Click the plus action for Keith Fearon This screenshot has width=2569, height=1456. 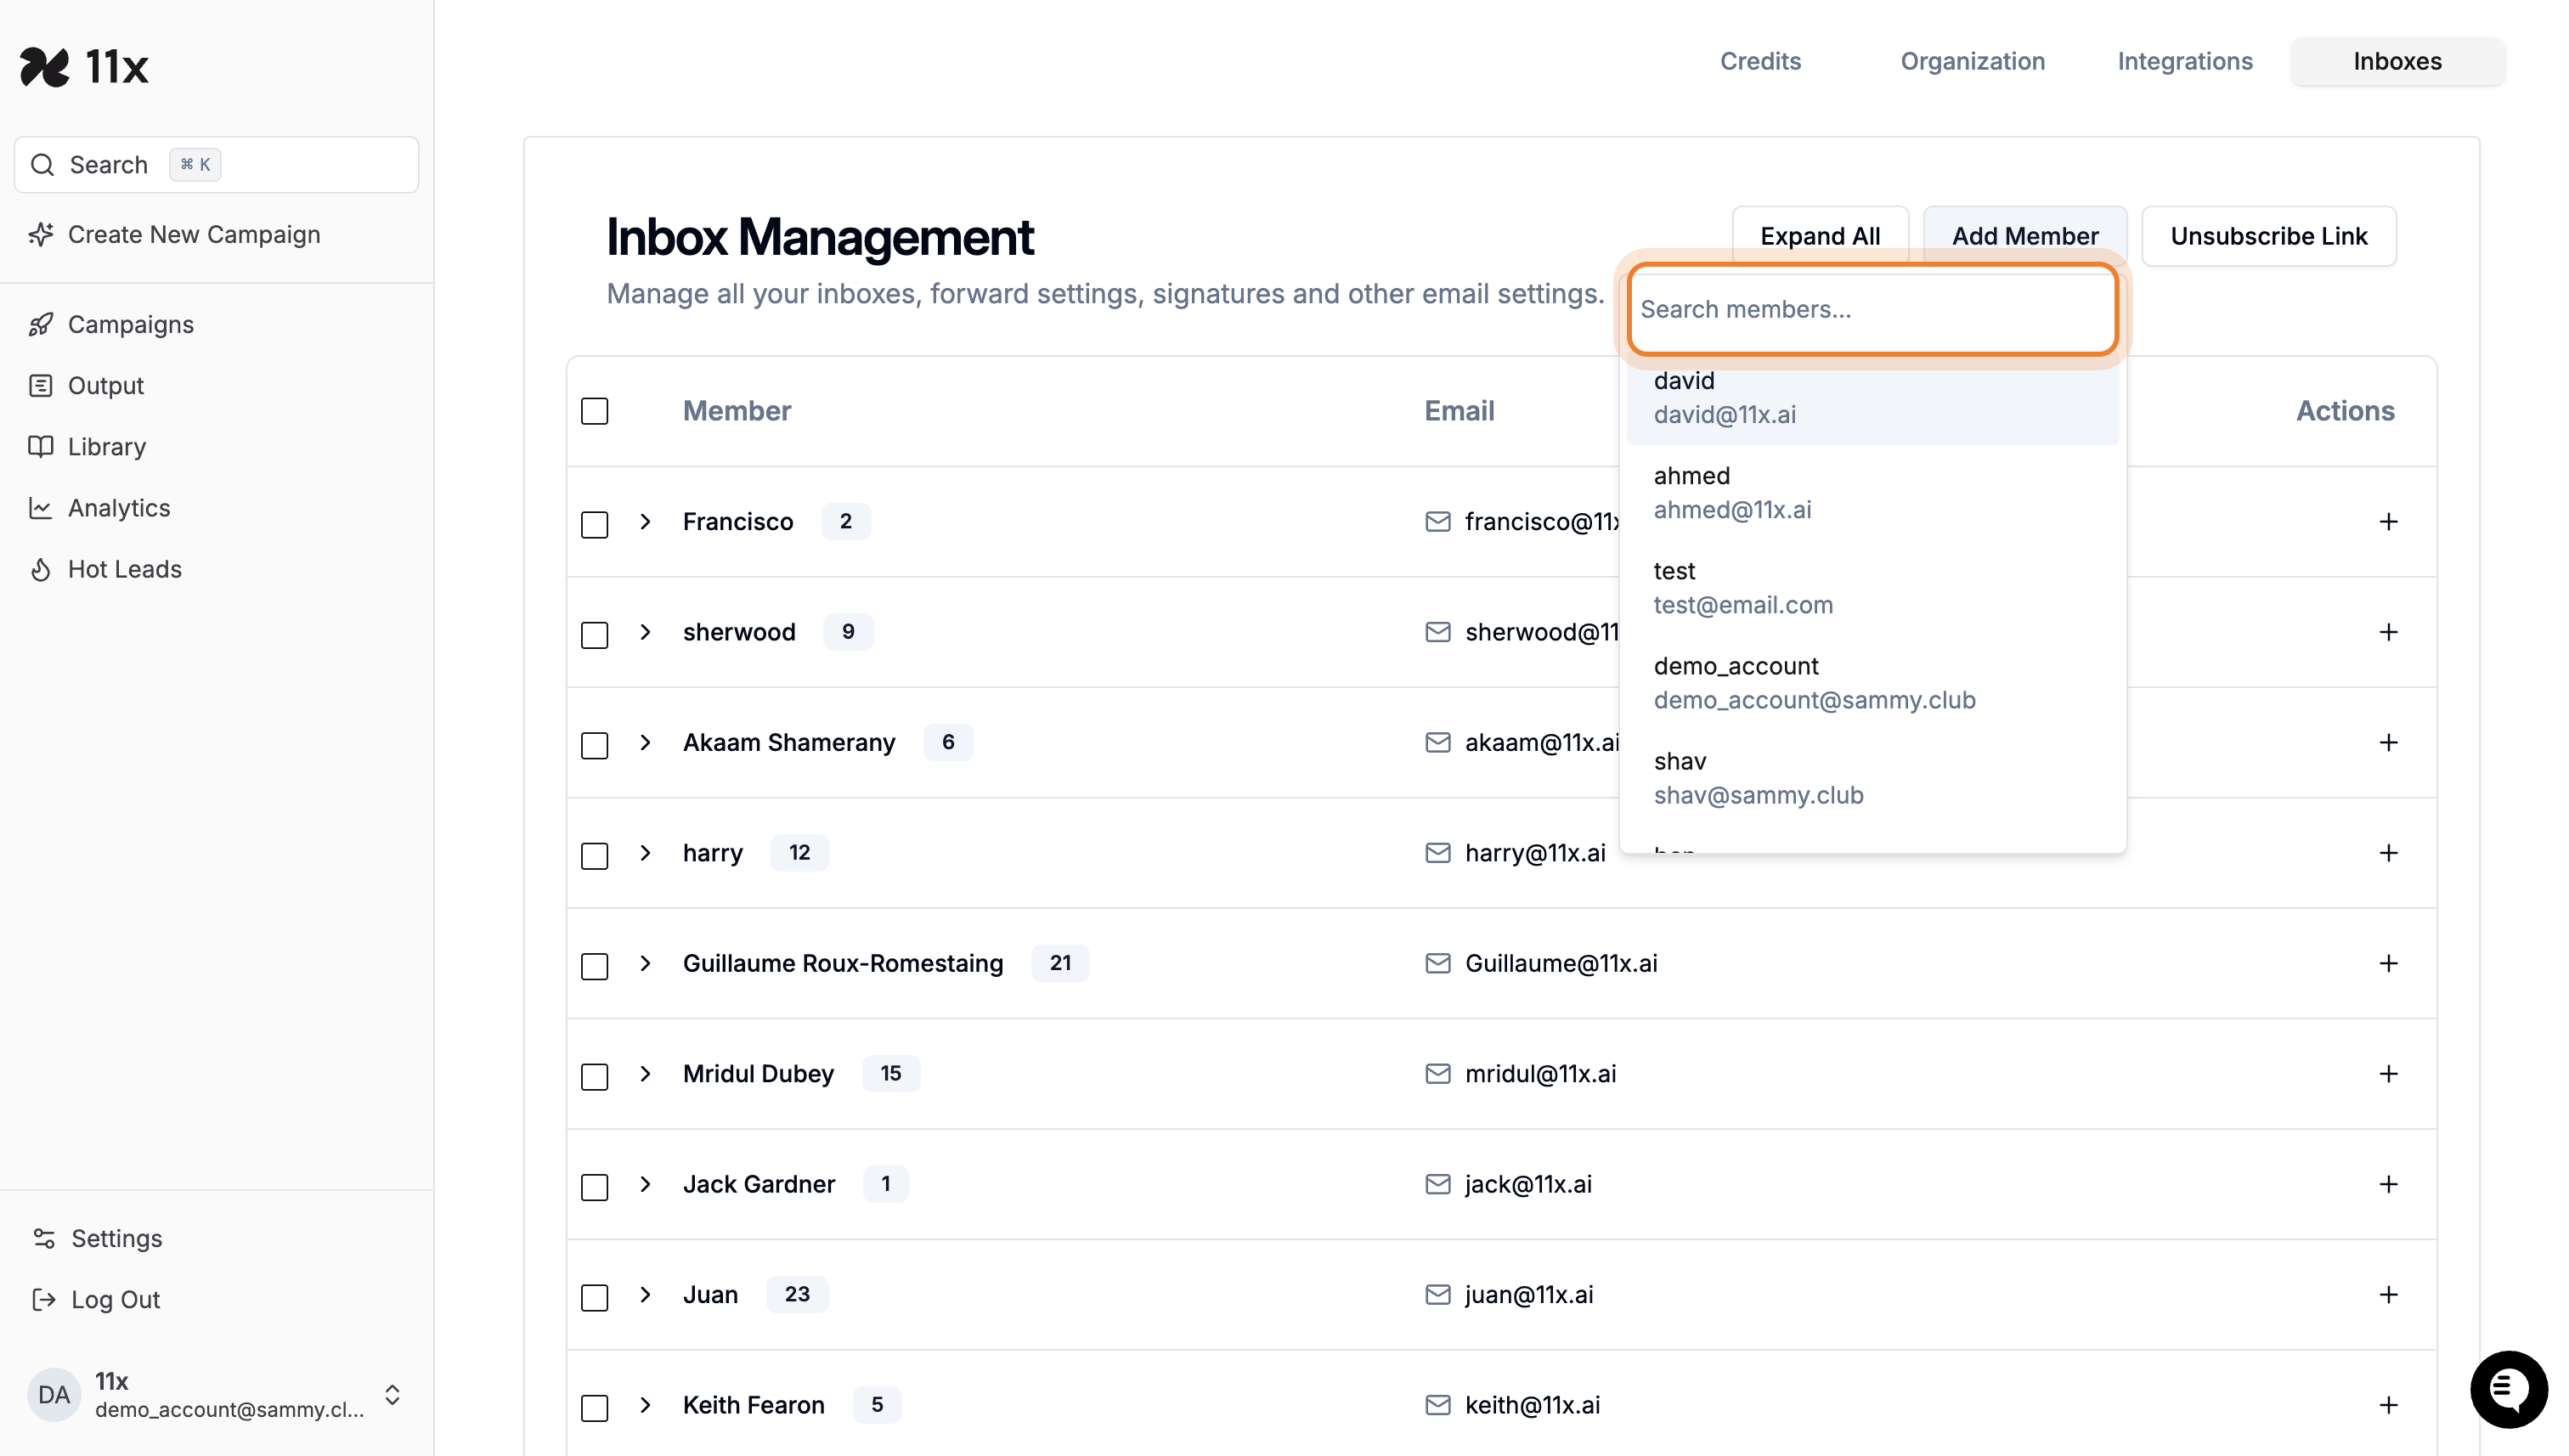coord(2388,1405)
